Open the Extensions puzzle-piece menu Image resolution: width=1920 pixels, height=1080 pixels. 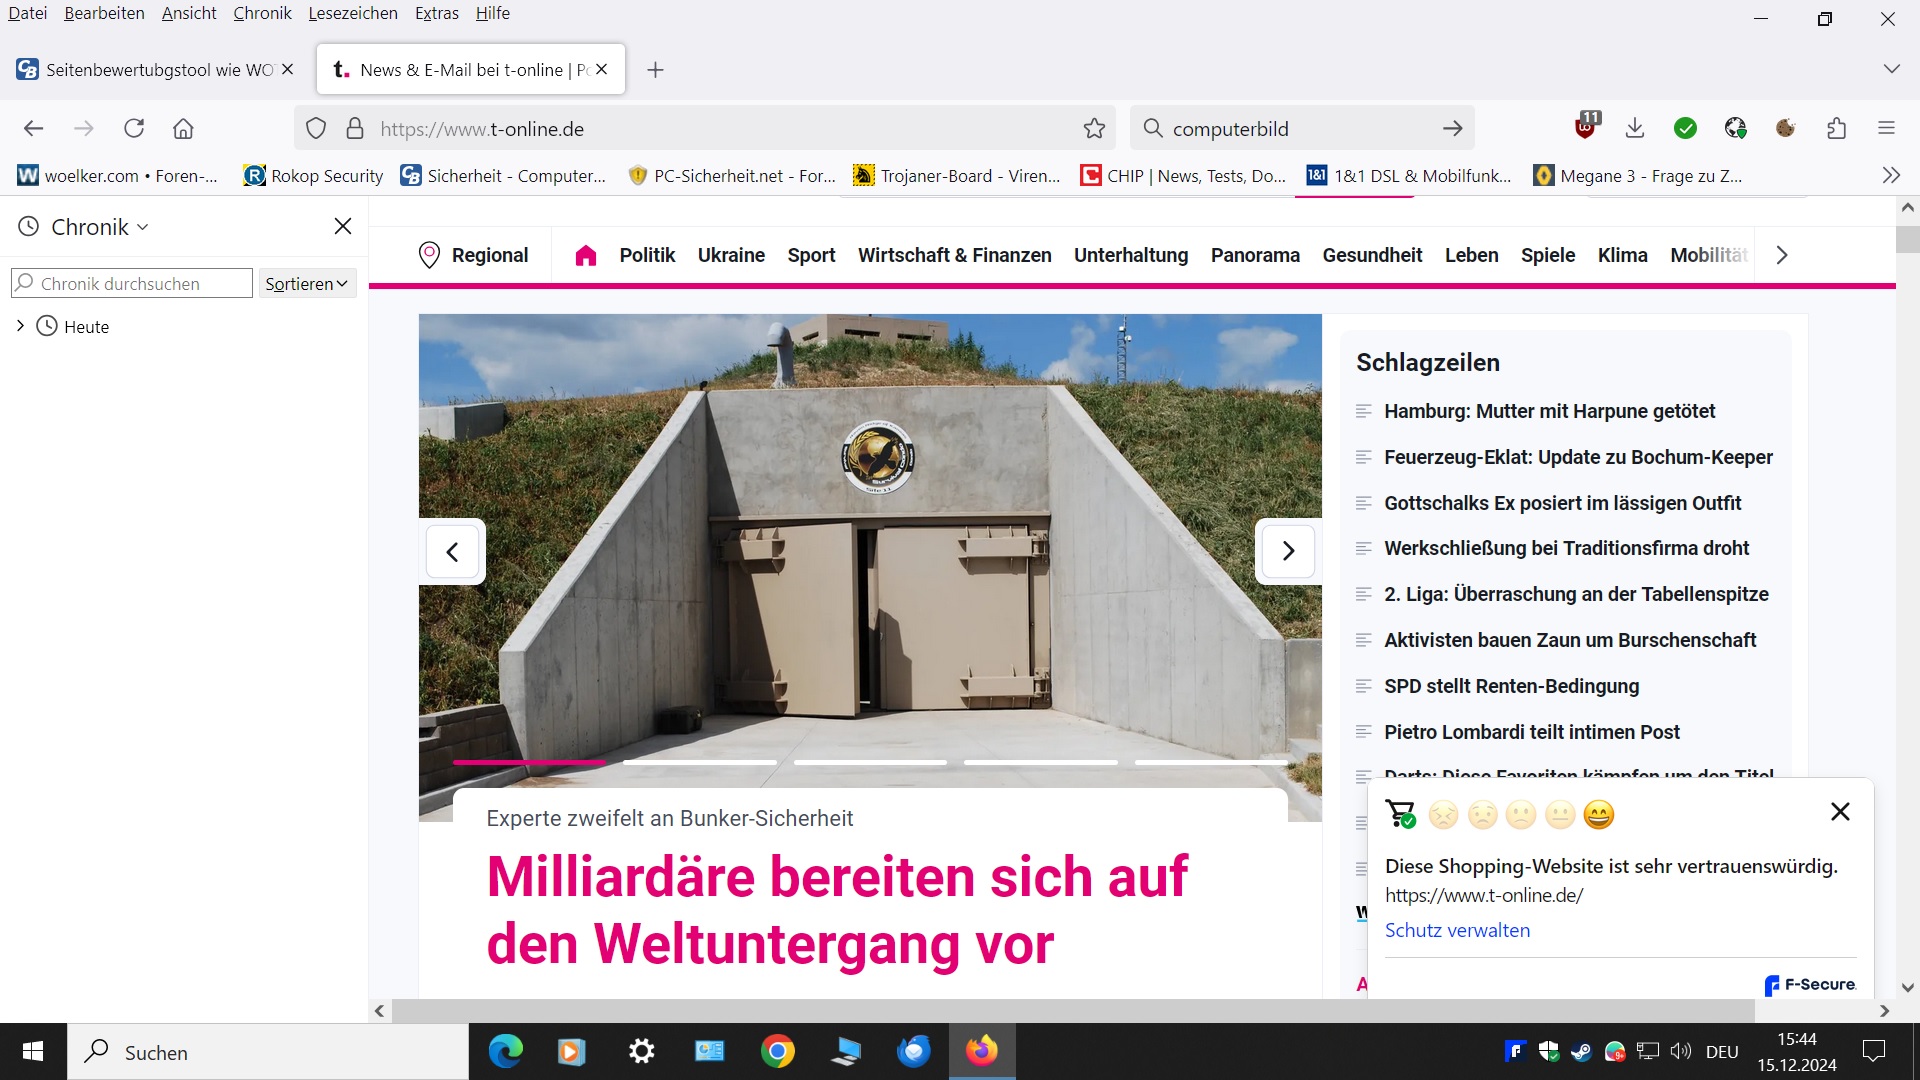[x=1837, y=128]
